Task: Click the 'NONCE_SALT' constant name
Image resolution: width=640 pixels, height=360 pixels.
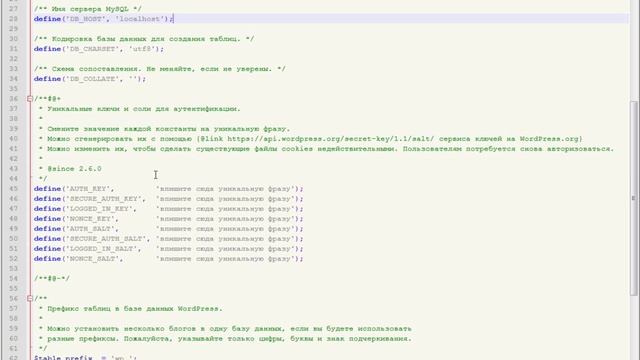Action: click(x=92, y=259)
